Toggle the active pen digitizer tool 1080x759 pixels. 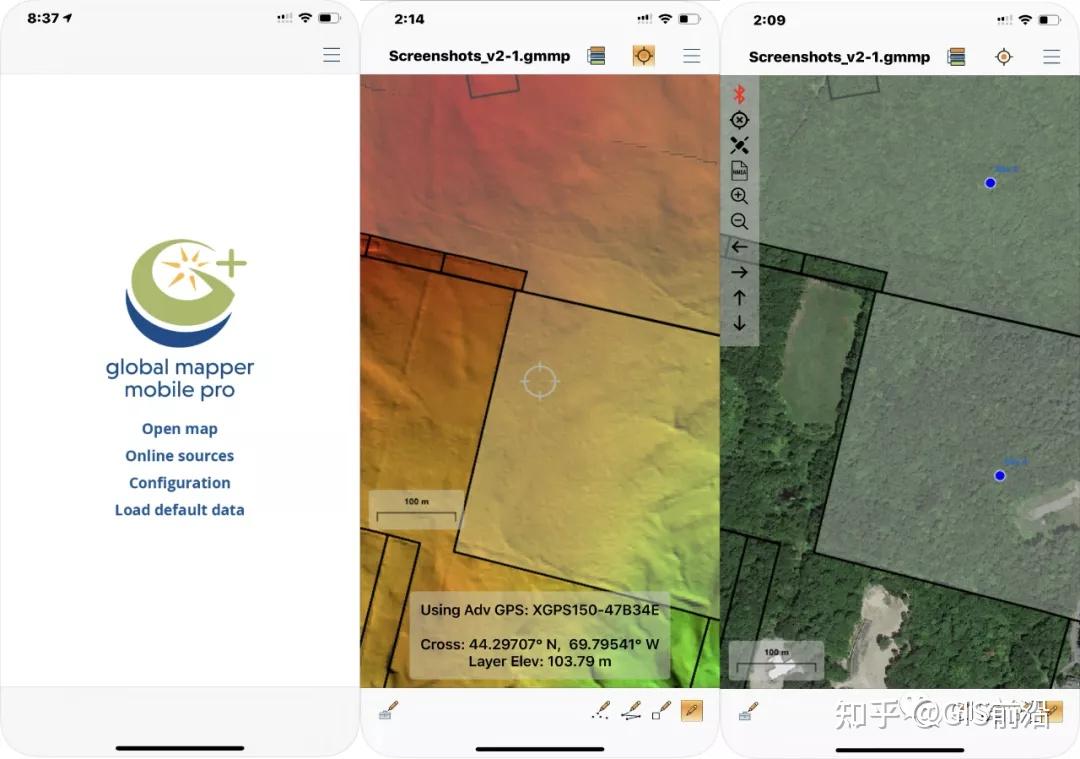click(690, 710)
